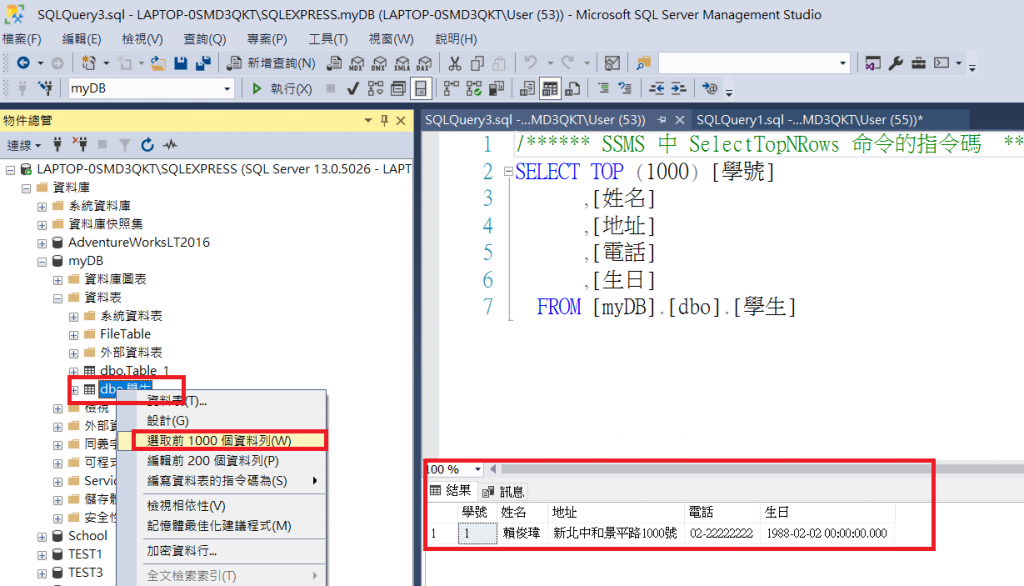Open the 檔案(F) menu

point(22,39)
